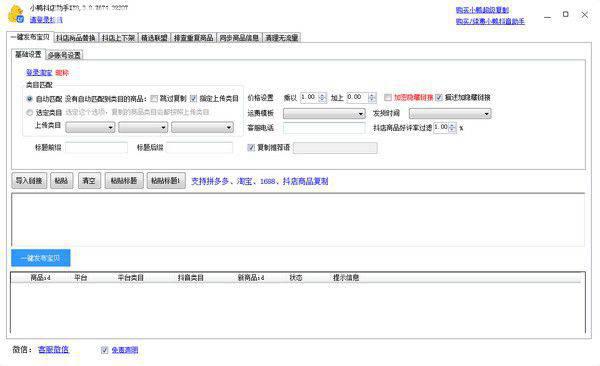This screenshot has width=600, height=366.
Task: Adjust the 乘以 price multiplier stepper arrows
Action: (322, 97)
